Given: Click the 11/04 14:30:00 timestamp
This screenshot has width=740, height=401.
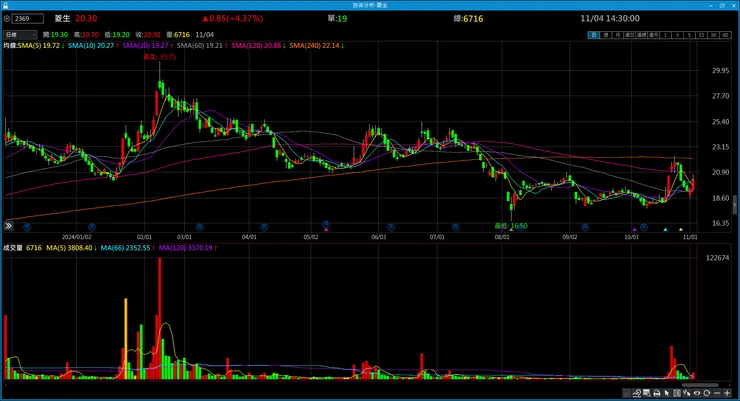Looking at the screenshot, I should click(610, 18).
